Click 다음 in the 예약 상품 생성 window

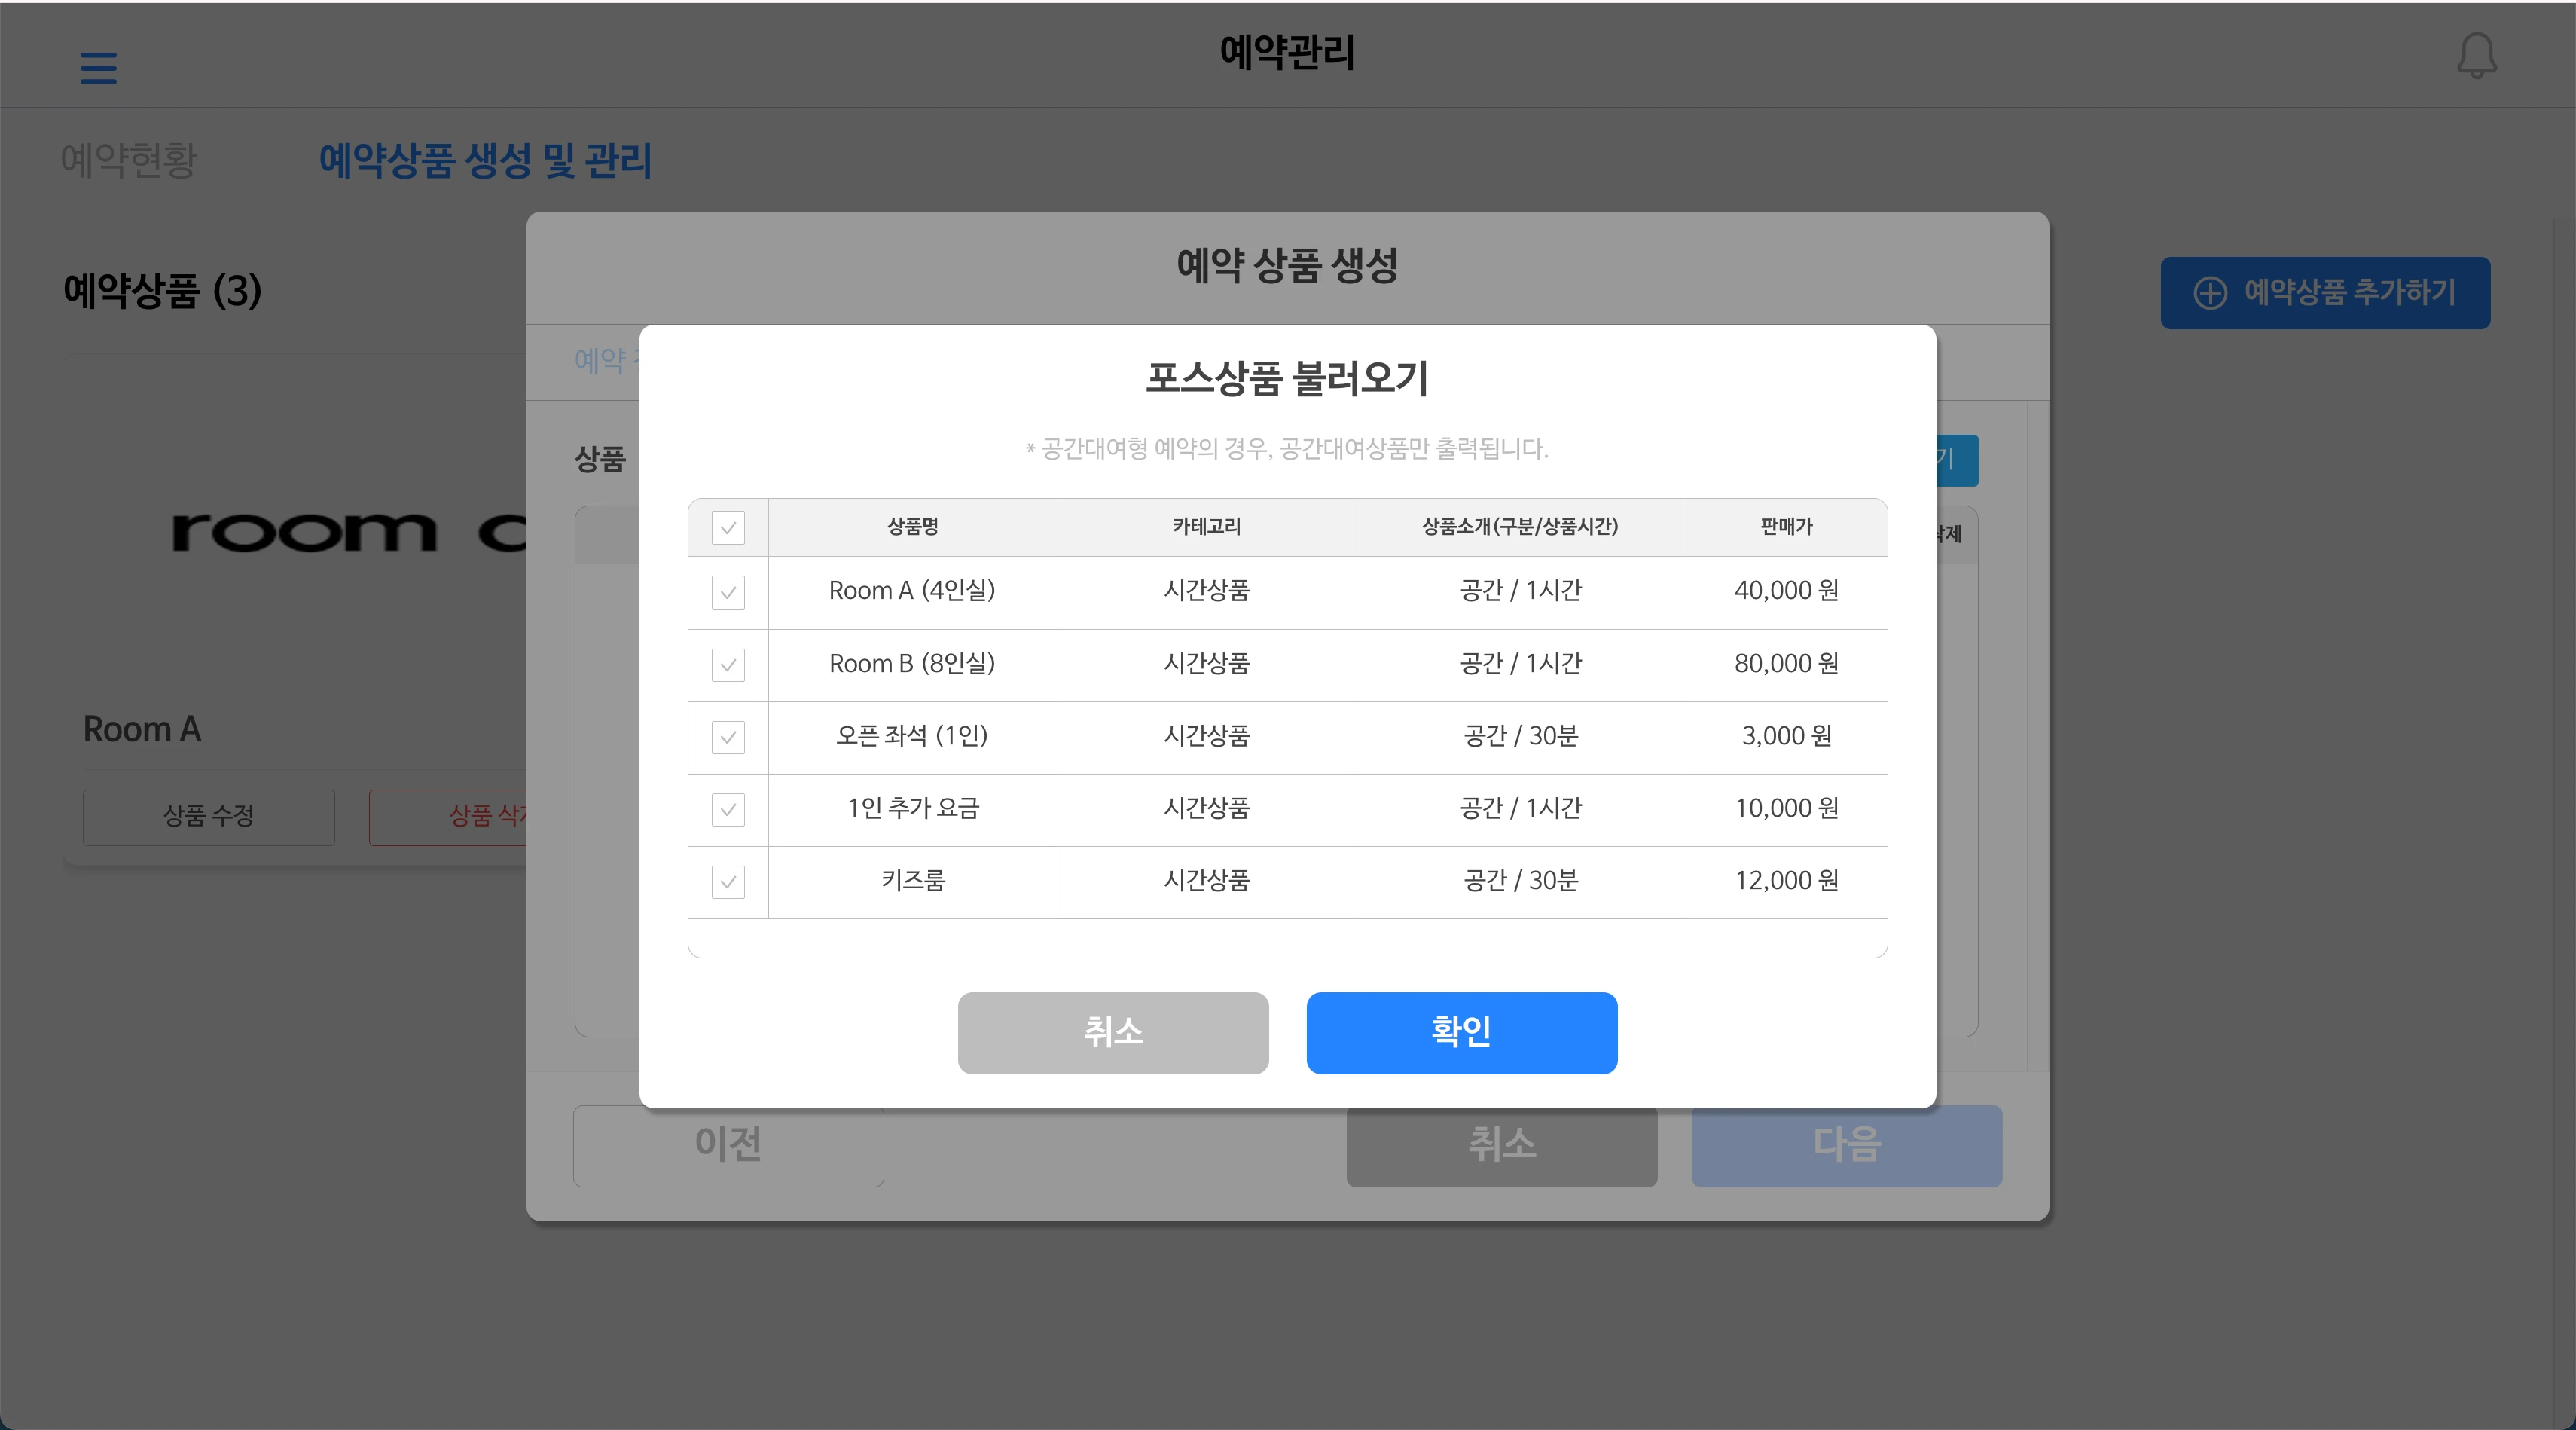(x=1846, y=1146)
